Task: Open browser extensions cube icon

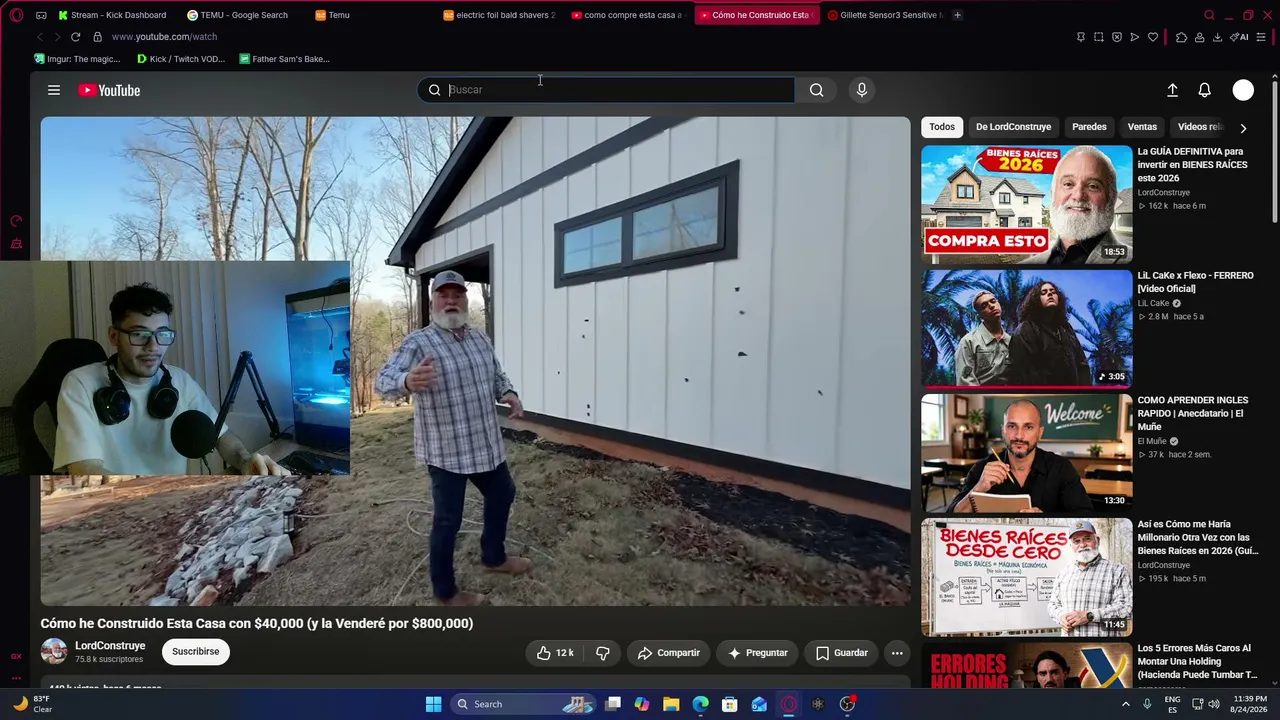Action: click(1181, 37)
